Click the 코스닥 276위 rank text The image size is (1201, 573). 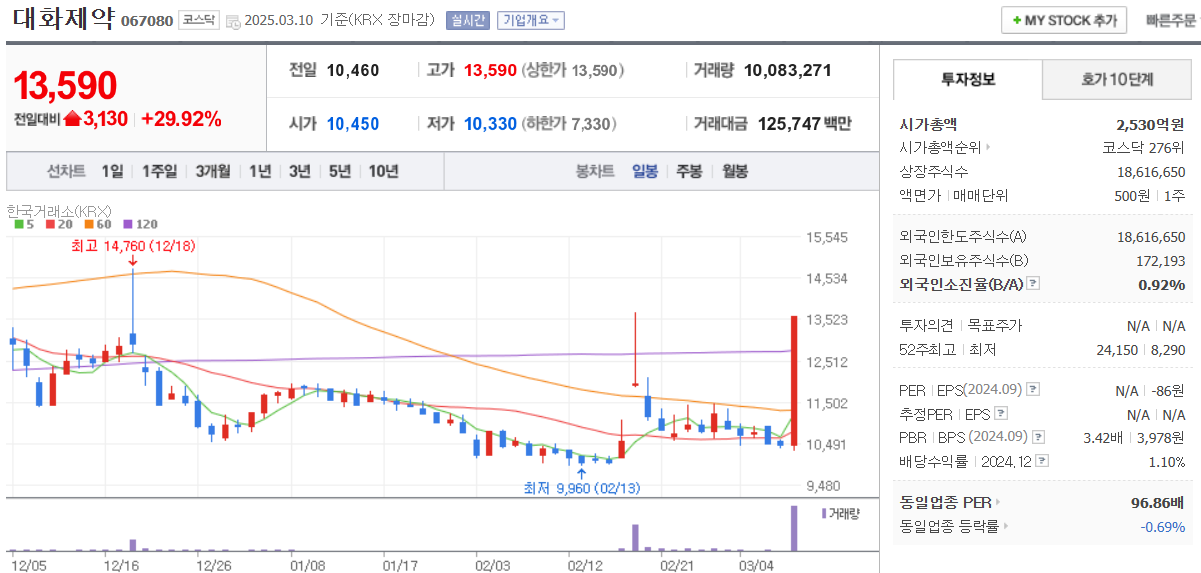(1144, 147)
